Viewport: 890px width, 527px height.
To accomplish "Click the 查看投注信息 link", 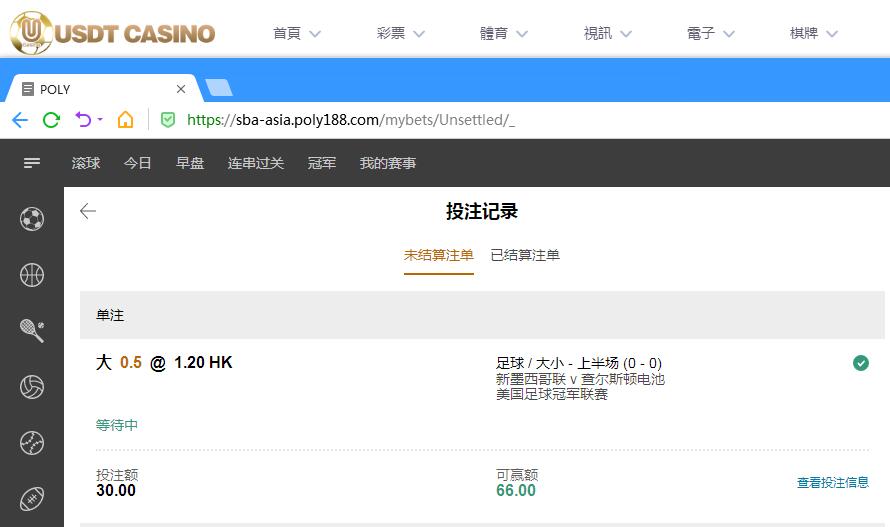I will click(832, 483).
